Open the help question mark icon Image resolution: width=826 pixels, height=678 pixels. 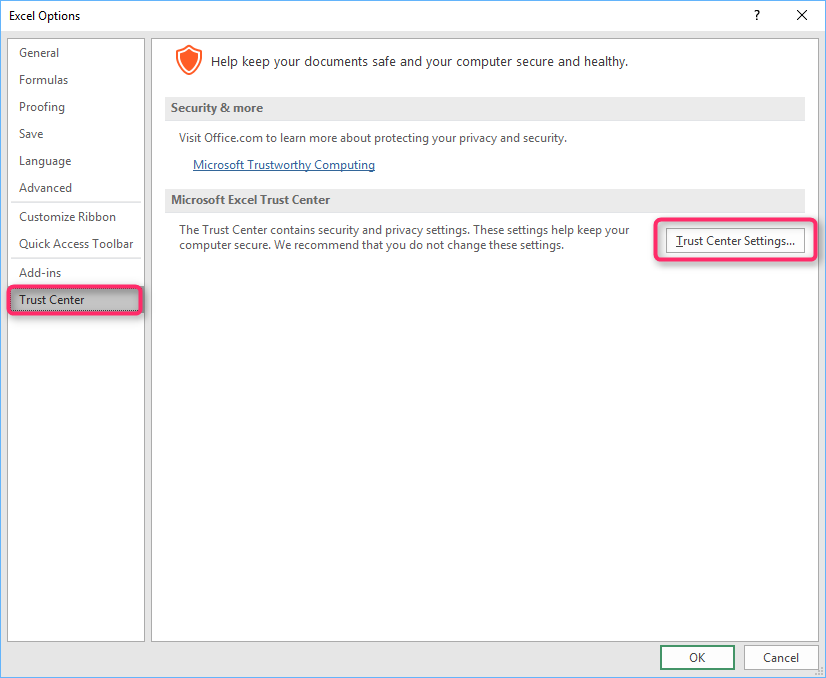click(757, 15)
